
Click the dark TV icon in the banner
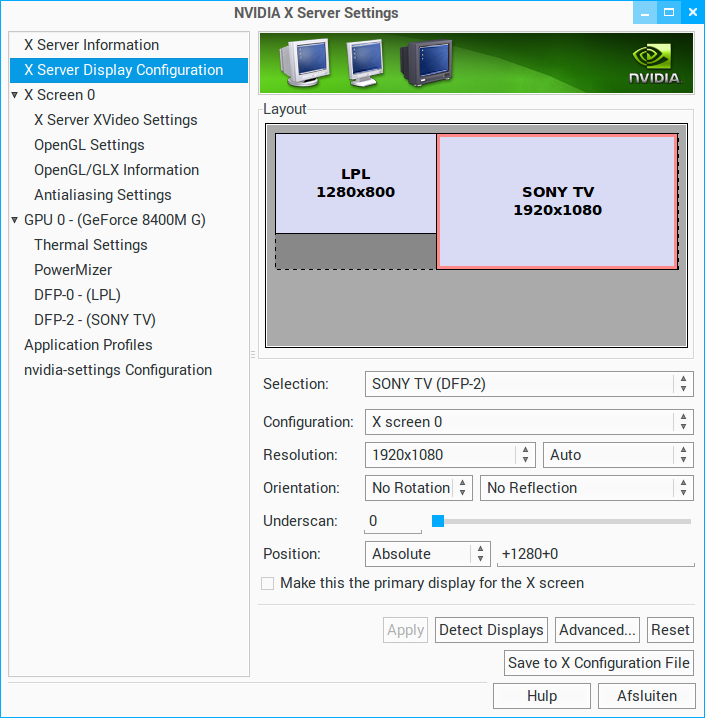pyautogui.click(x=426, y=63)
